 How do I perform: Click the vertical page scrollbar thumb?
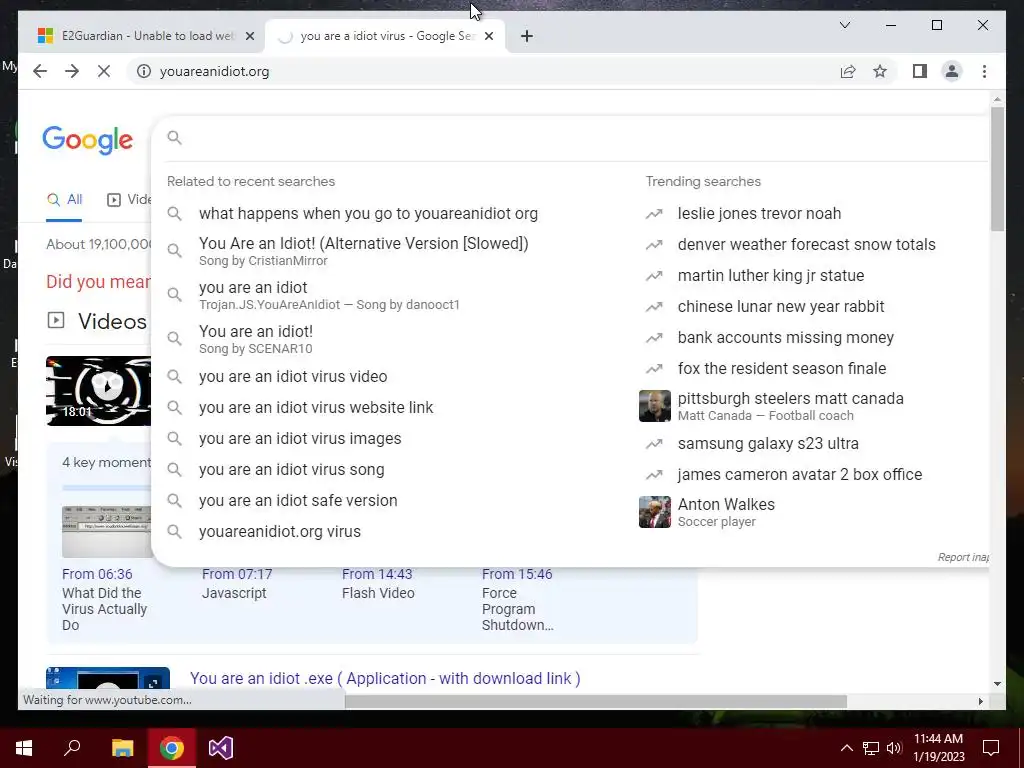pos(997,168)
